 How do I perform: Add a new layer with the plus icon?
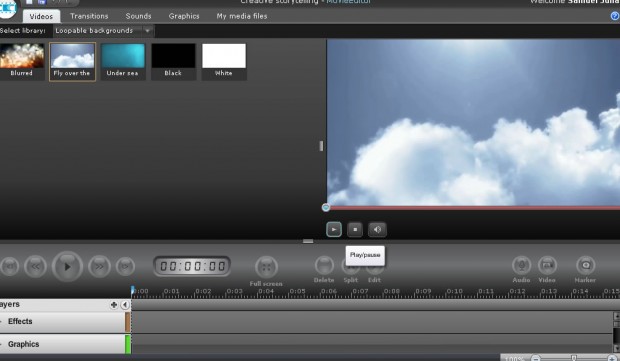[114, 305]
